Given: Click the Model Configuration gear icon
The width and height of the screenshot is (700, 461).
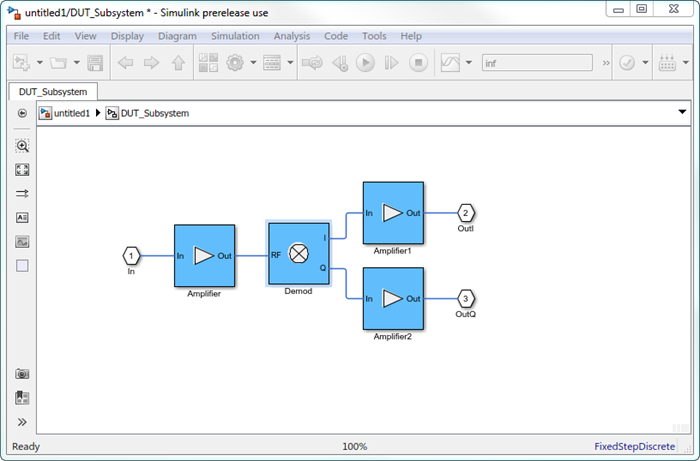Looking at the screenshot, I should 236,63.
